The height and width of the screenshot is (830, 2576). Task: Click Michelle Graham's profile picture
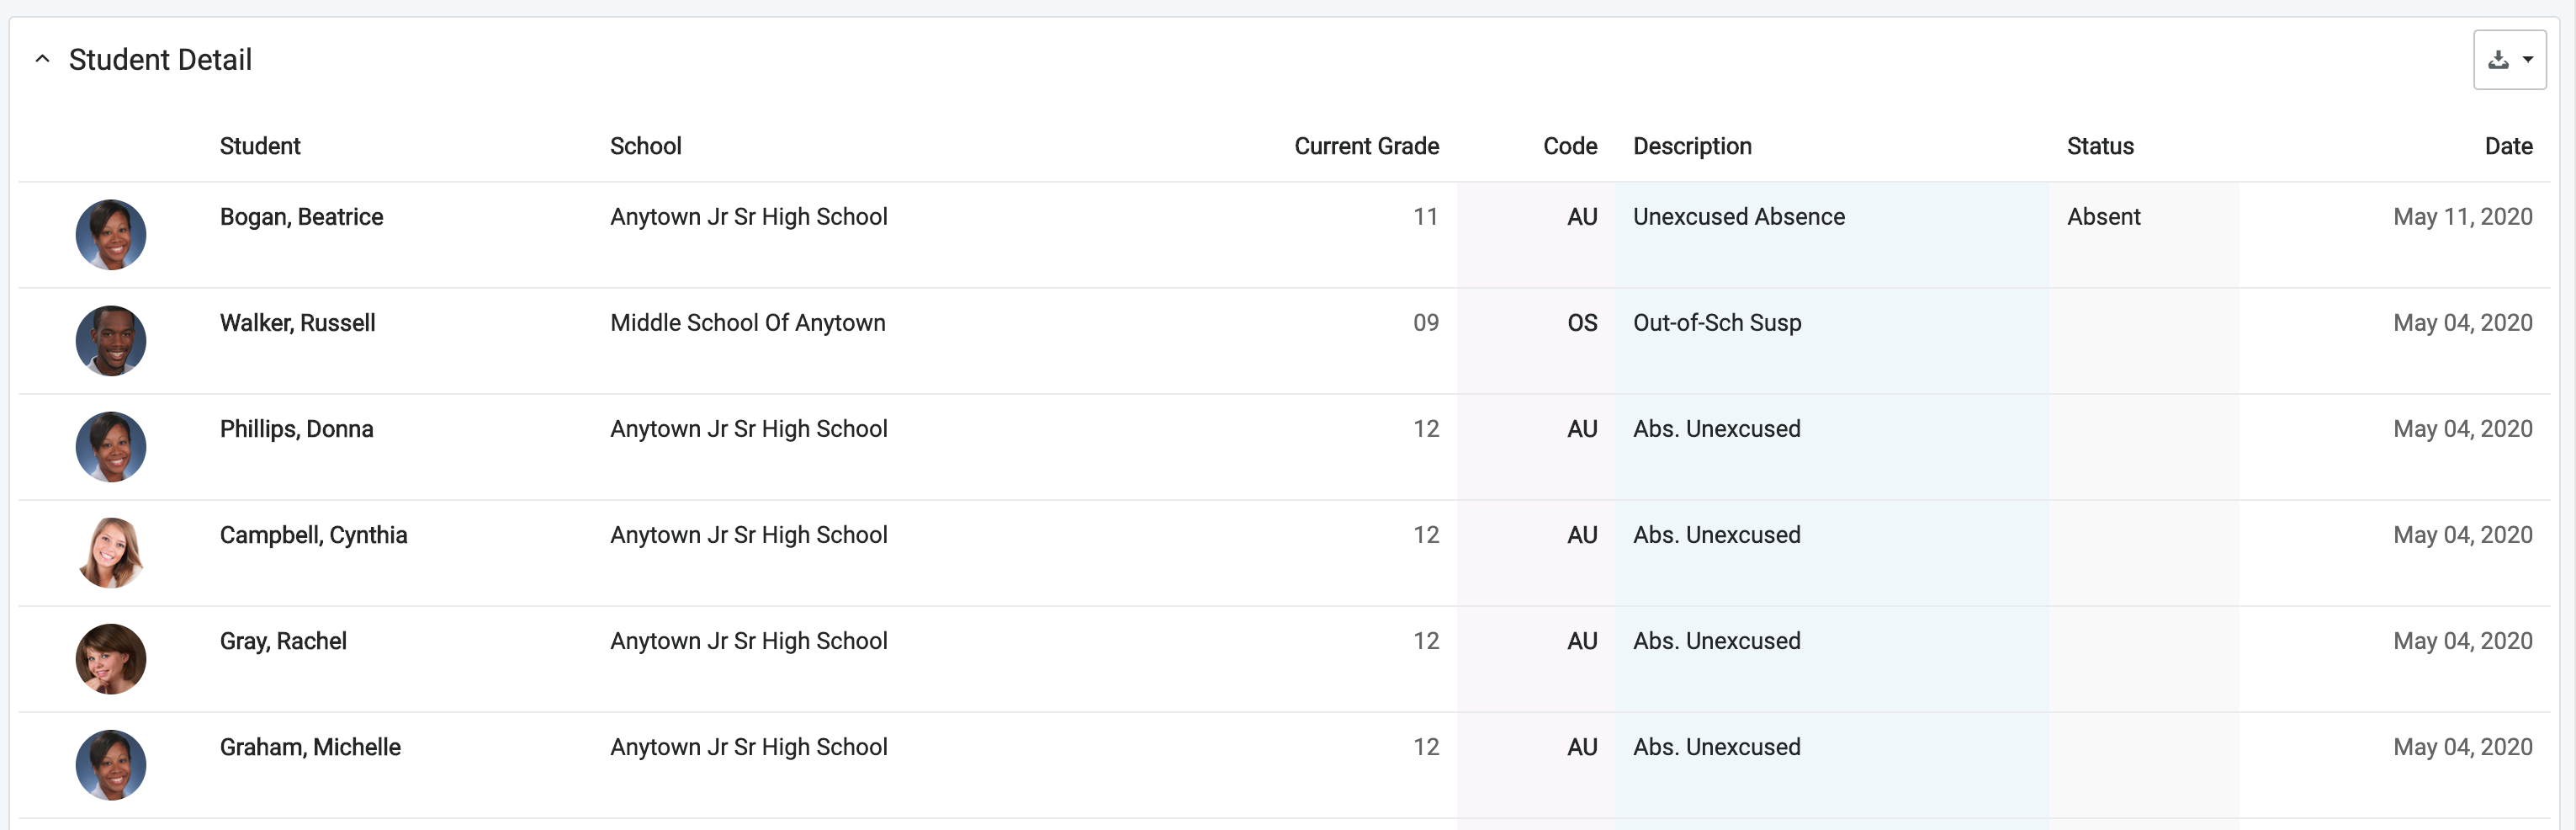pos(111,765)
